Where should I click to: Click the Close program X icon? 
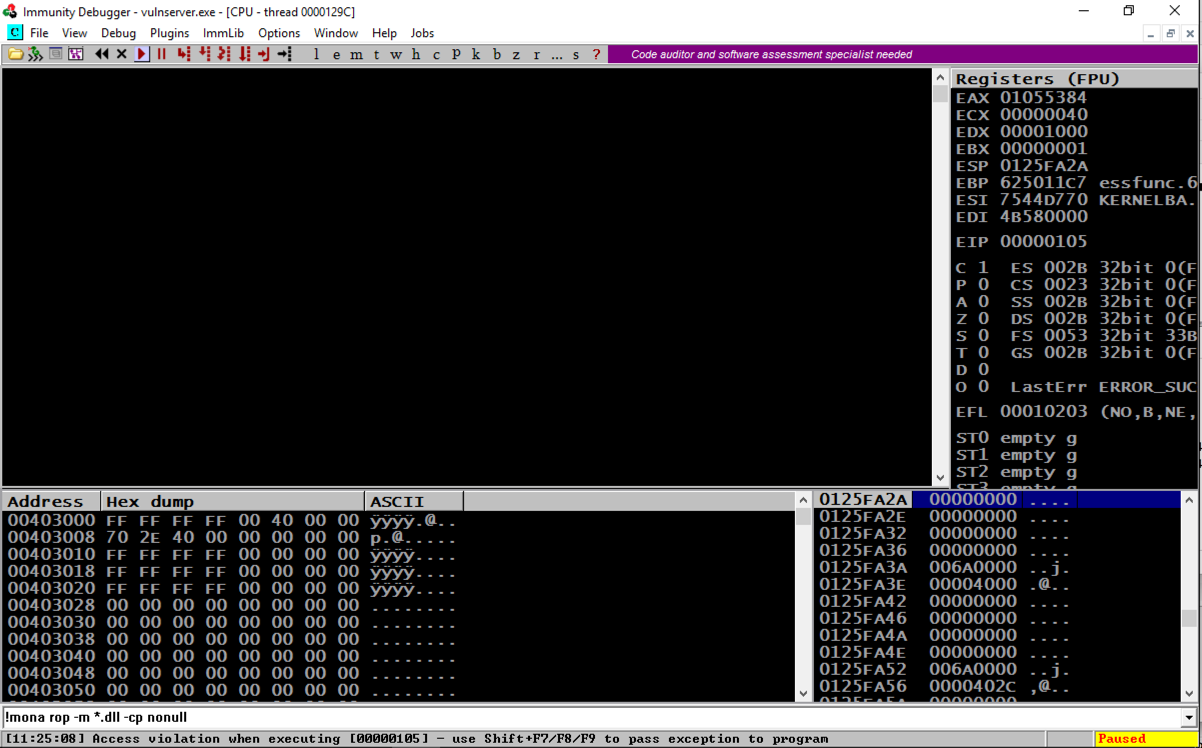click(122, 54)
